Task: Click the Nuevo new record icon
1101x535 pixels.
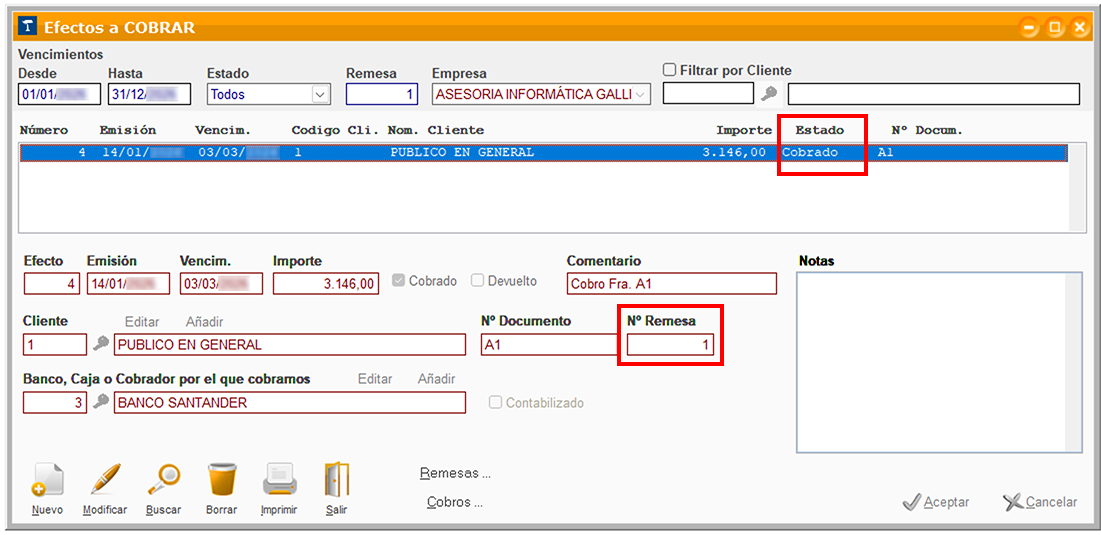Action: coord(47,482)
